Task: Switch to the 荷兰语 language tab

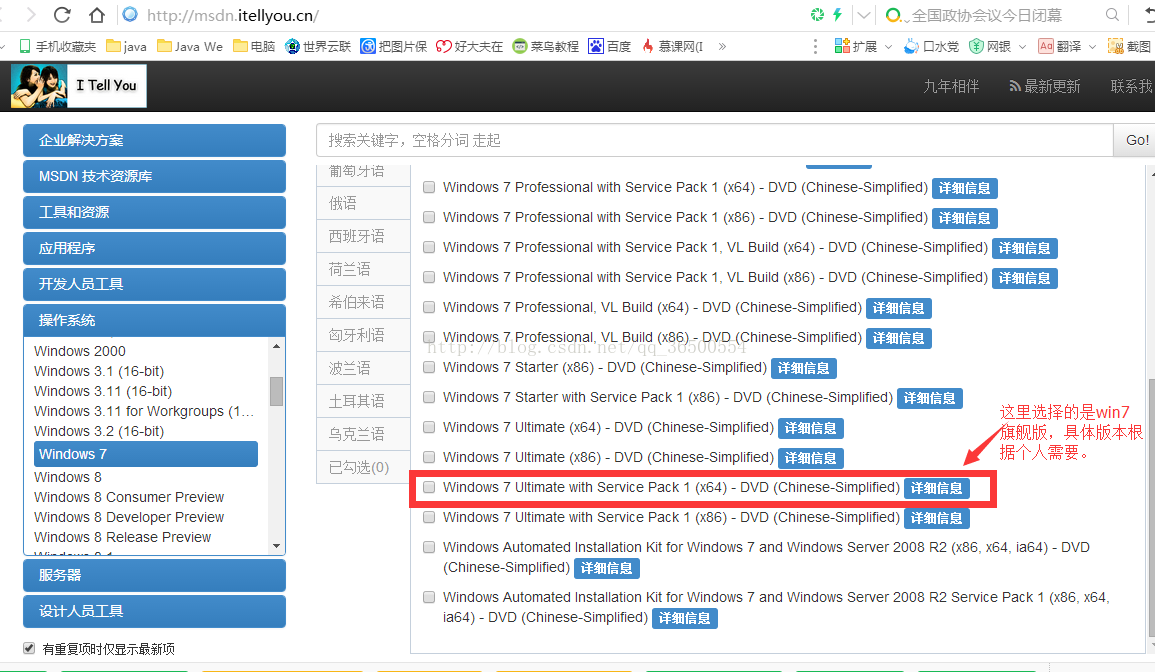Action: [363, 269]
